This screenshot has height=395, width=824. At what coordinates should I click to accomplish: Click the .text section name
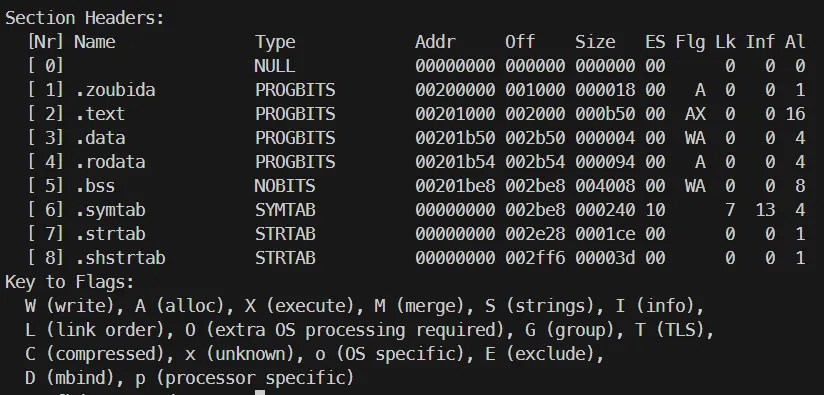[x=100, y=114]
